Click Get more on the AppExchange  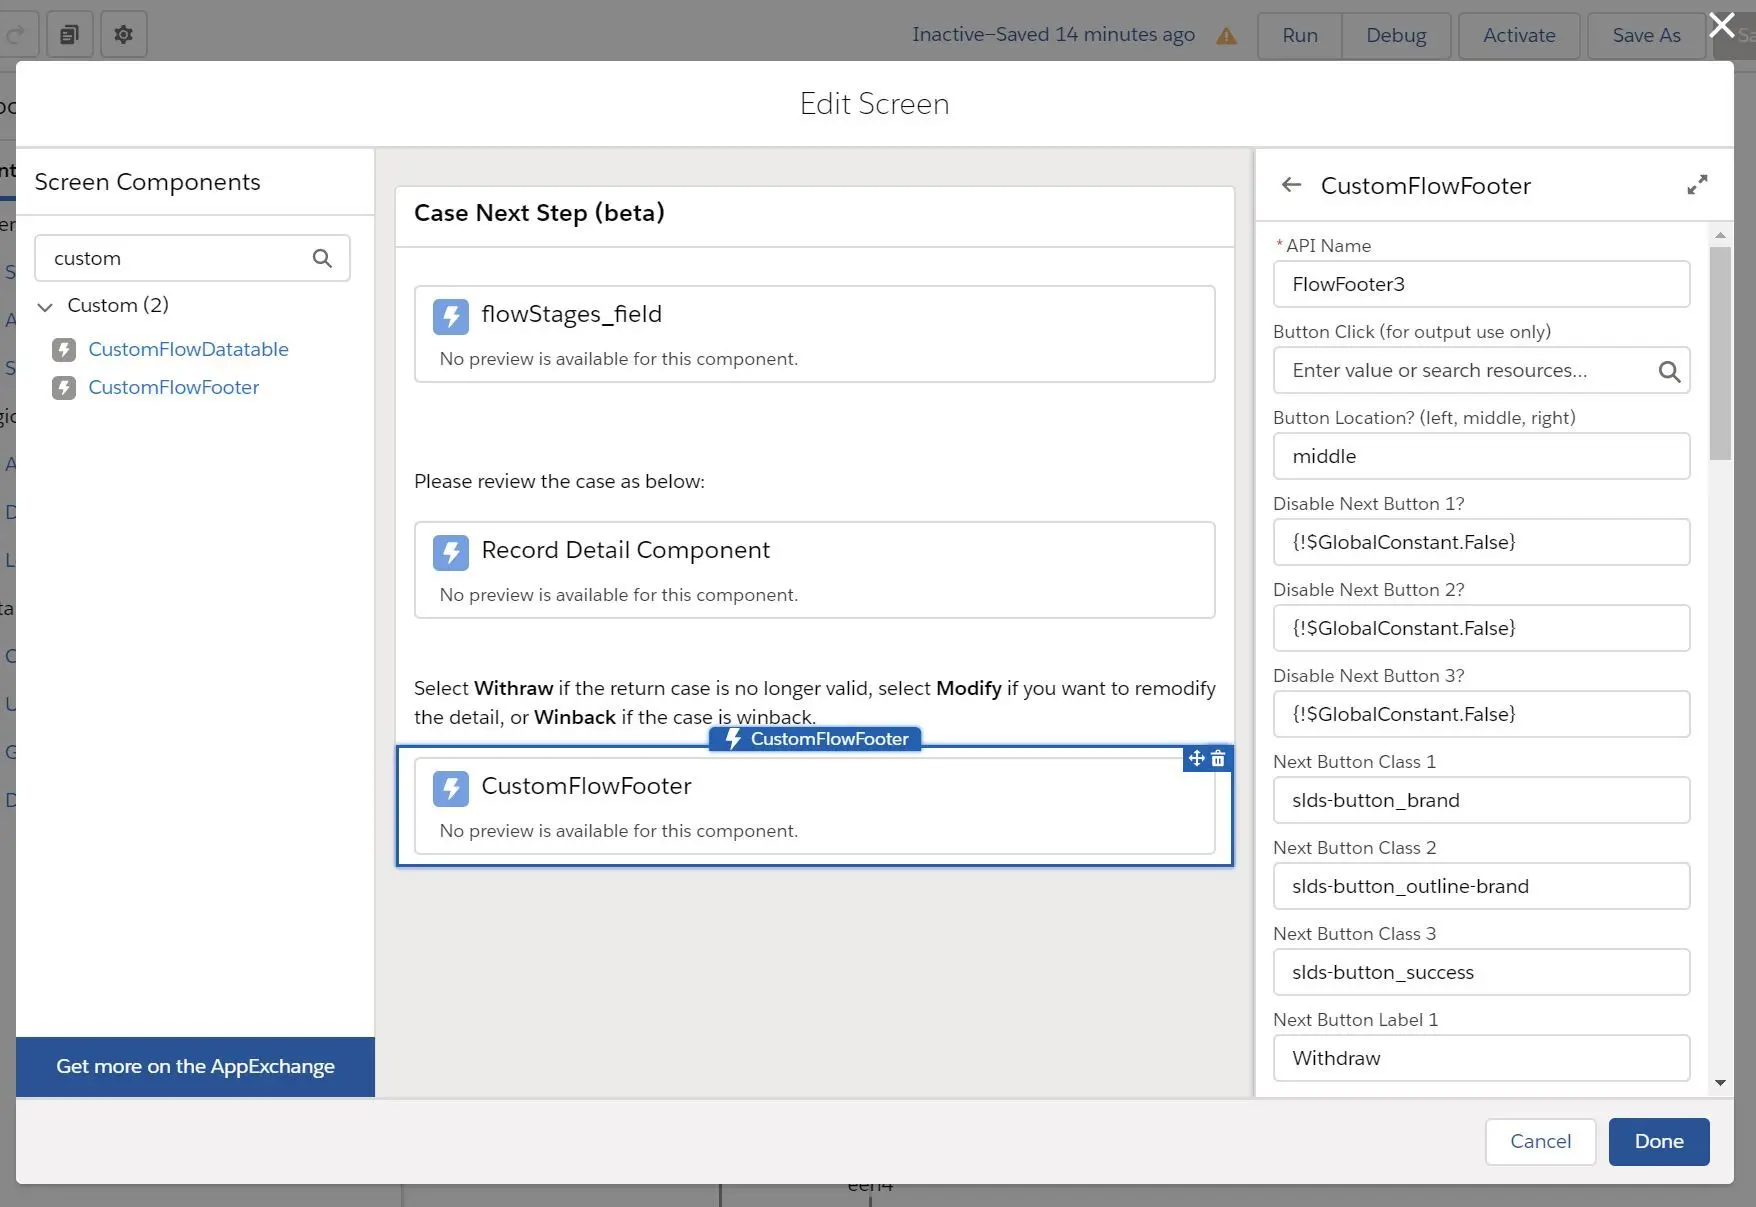coord(195,1066)
